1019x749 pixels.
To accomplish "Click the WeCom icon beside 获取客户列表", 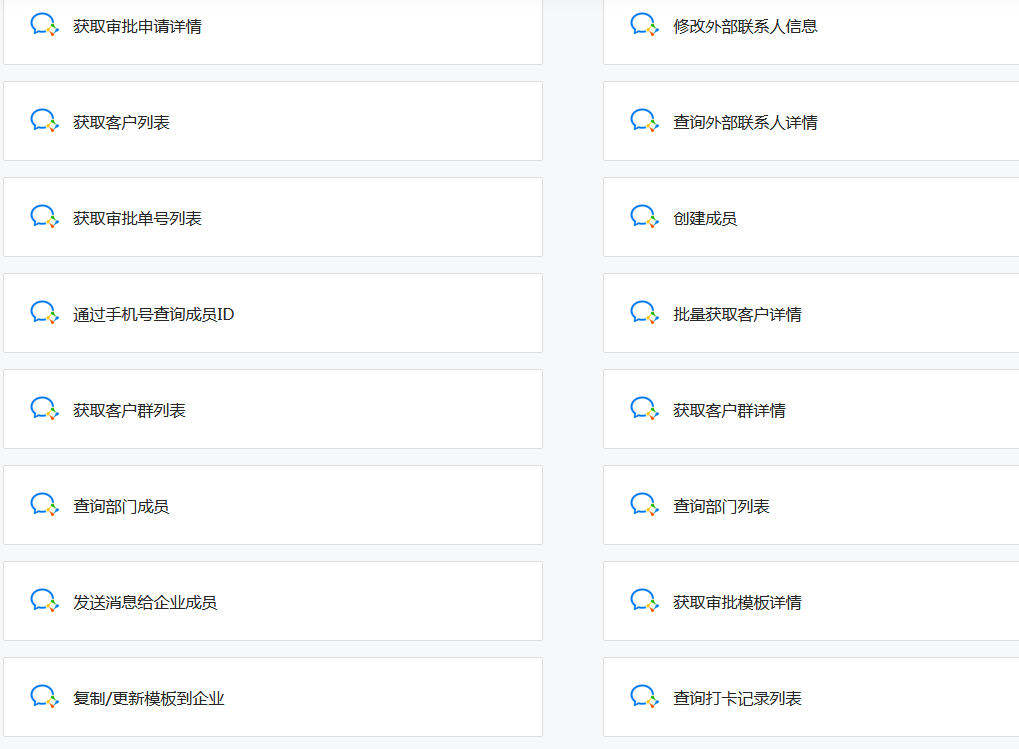I will [x=45, y=121].
